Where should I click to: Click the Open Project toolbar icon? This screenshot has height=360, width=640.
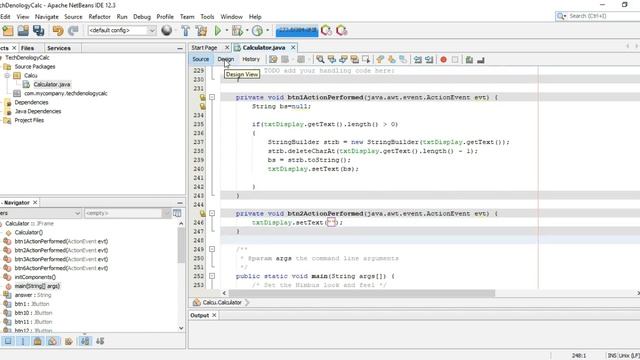coord(23,31)
